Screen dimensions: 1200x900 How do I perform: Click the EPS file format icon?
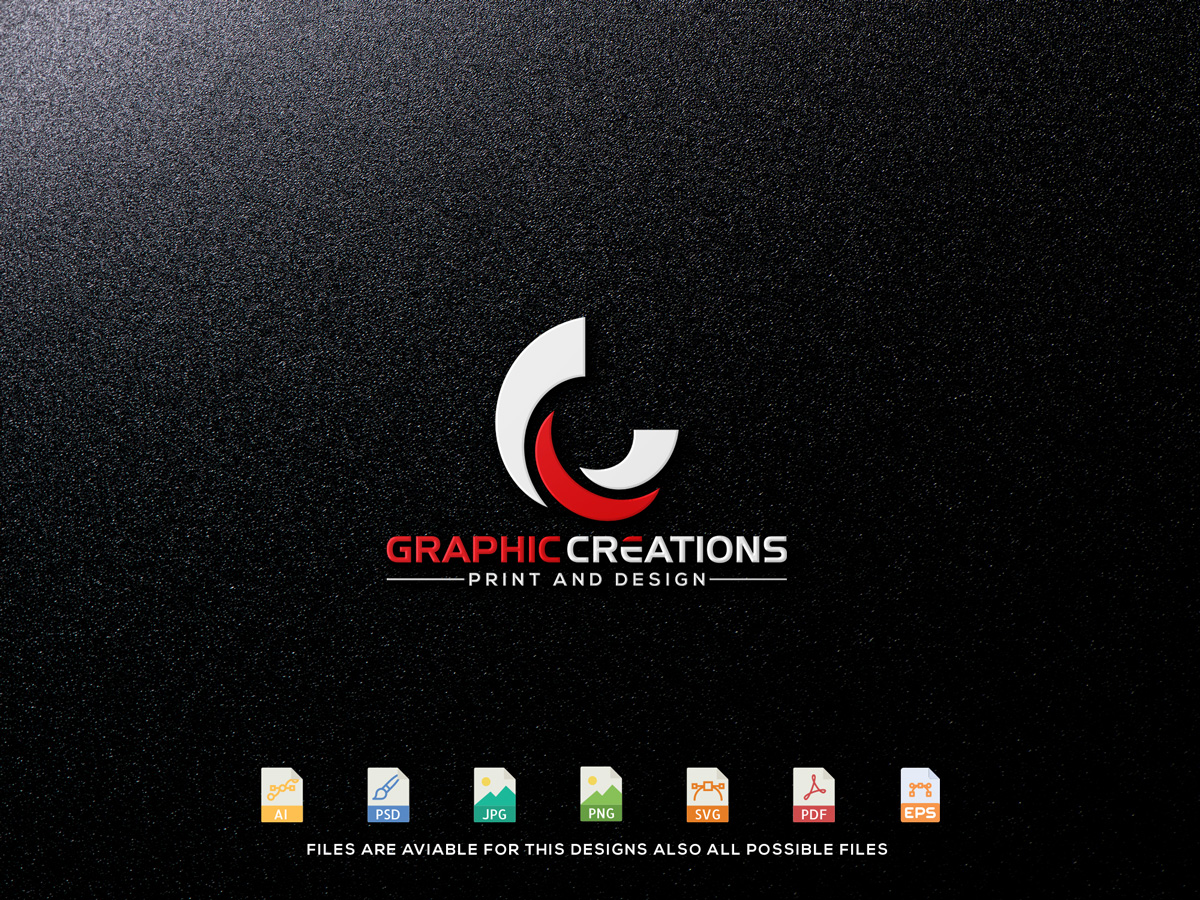[920, 795]
